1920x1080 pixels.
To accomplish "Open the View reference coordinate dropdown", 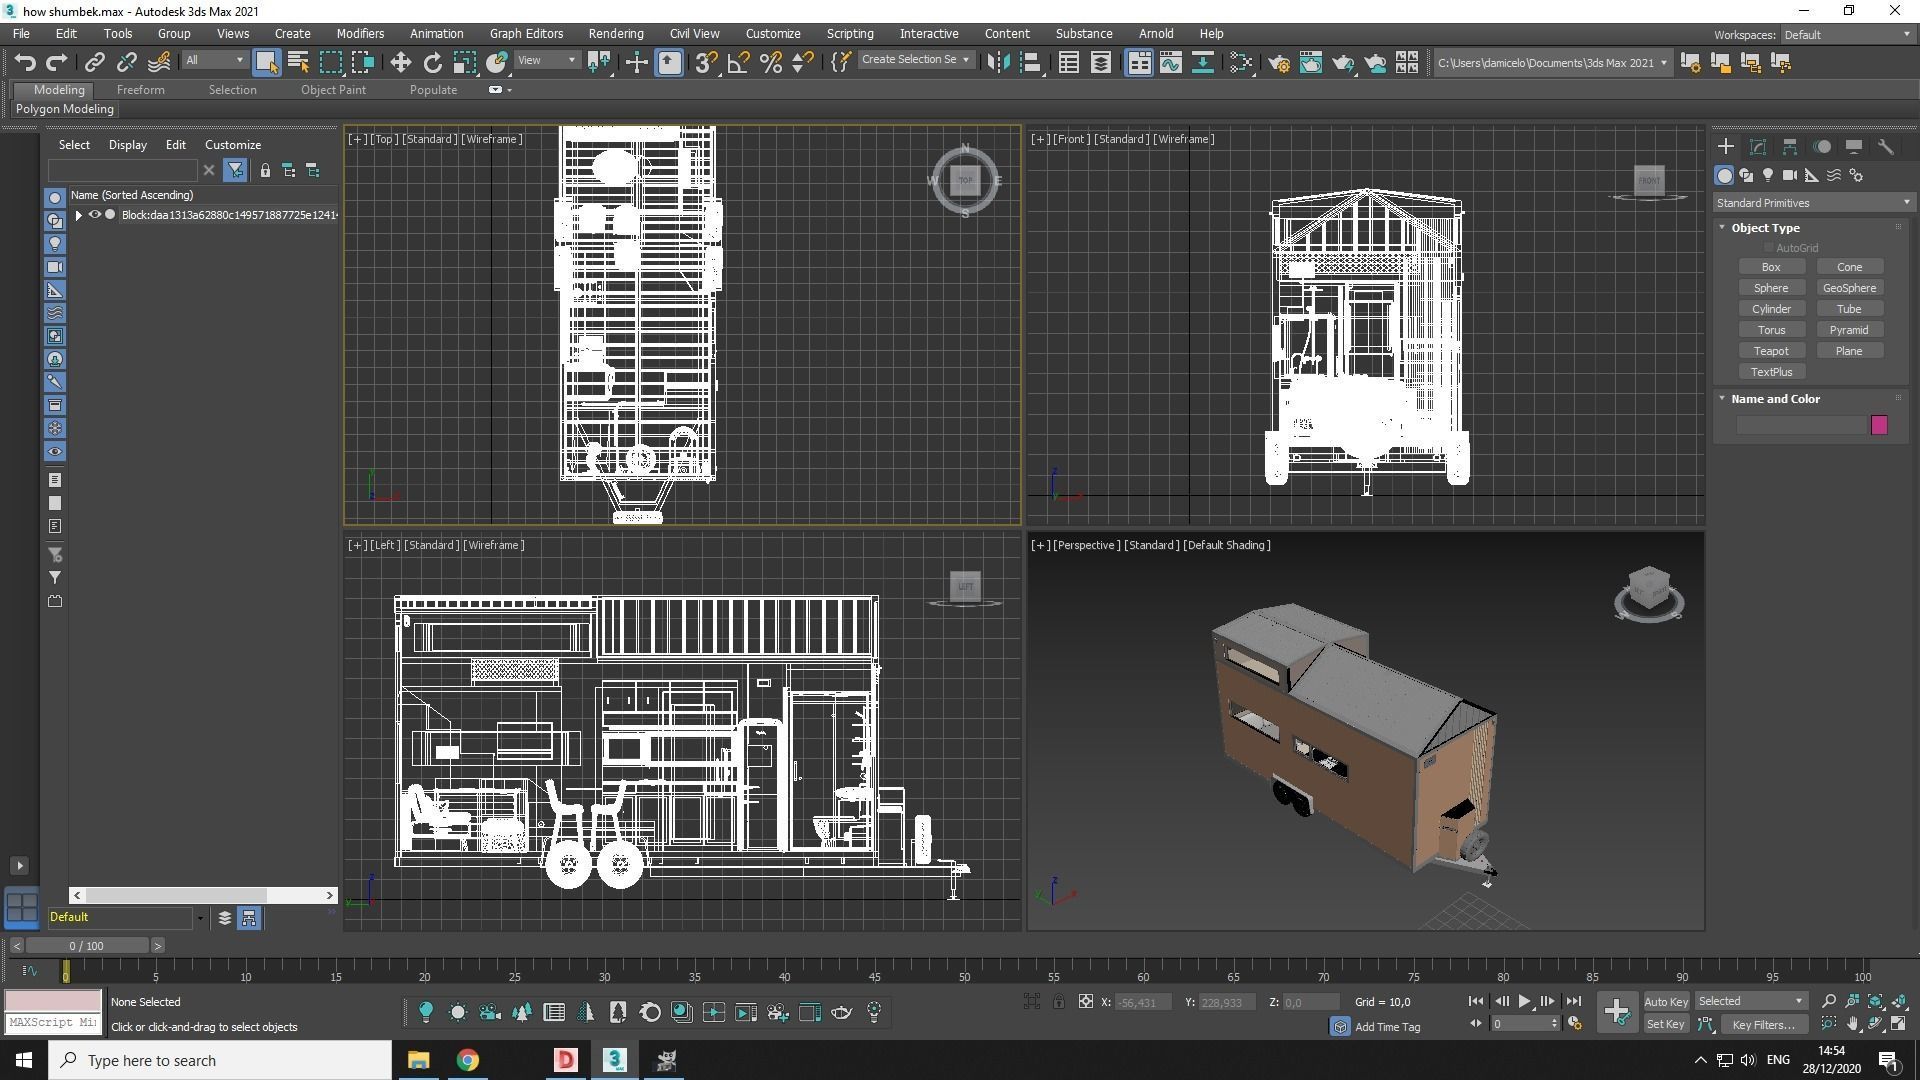I will pos(546,60).
